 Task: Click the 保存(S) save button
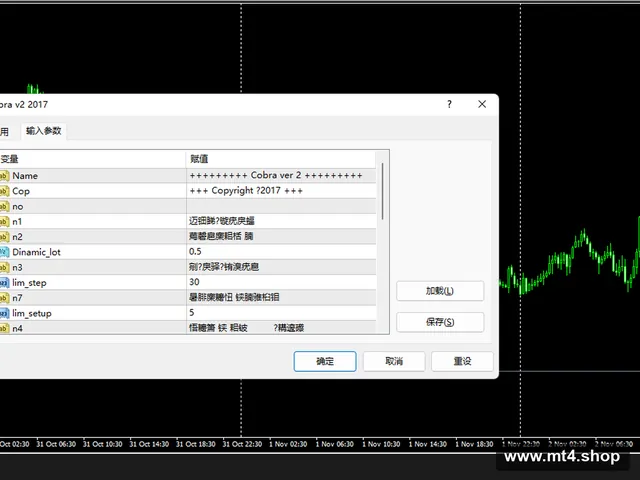click(440, 322)
